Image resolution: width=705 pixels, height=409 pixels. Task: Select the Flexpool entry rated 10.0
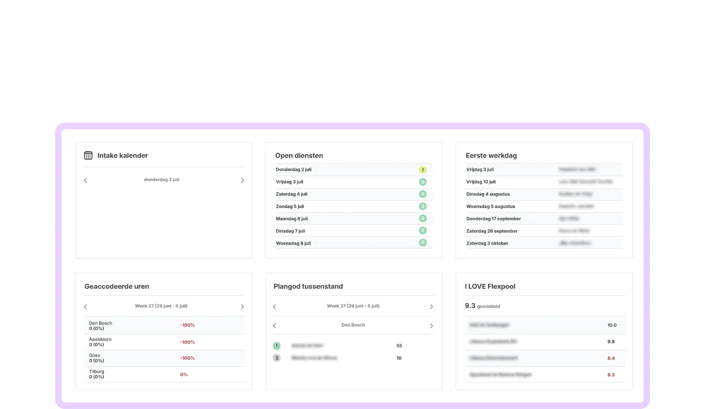(544, 325)
